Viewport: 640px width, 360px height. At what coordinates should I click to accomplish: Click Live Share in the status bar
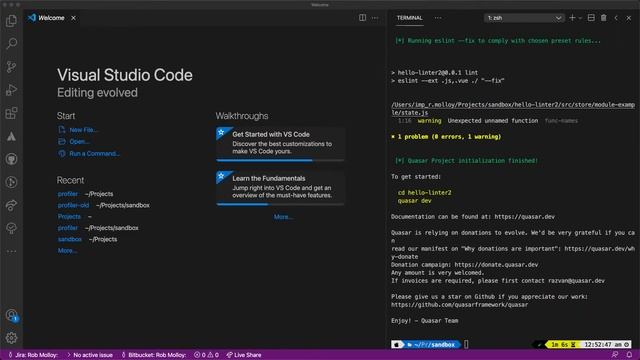[x=244, y=355]
